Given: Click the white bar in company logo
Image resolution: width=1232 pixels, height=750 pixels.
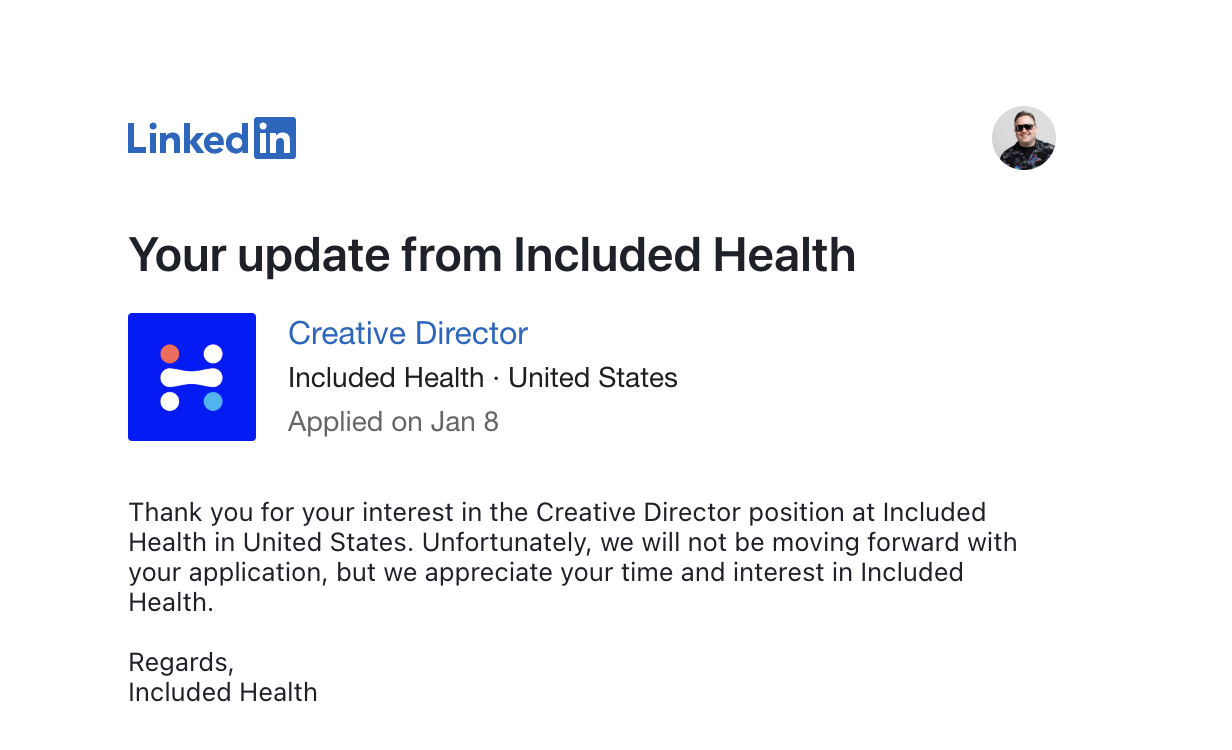Looking at the screenshot, I should pyautogui.click(x=192, y=377).
